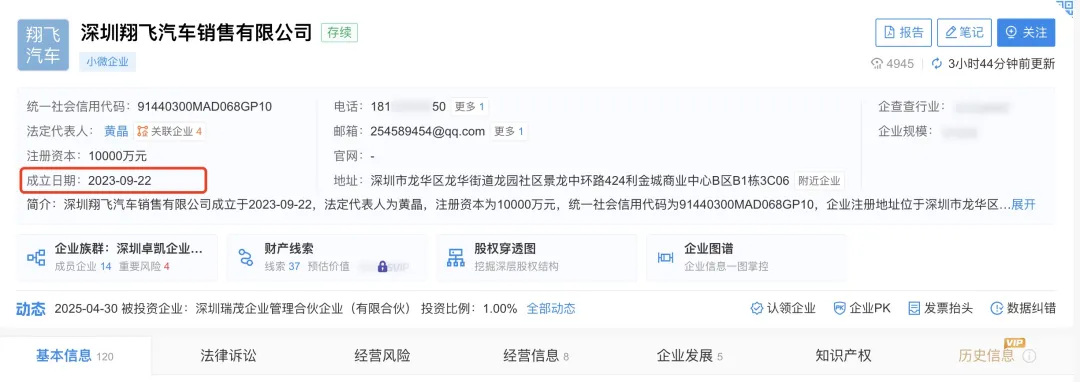Click the 股权穿透图 structure icon
This screenshot has width=1080, height=382.
[456, 257]
